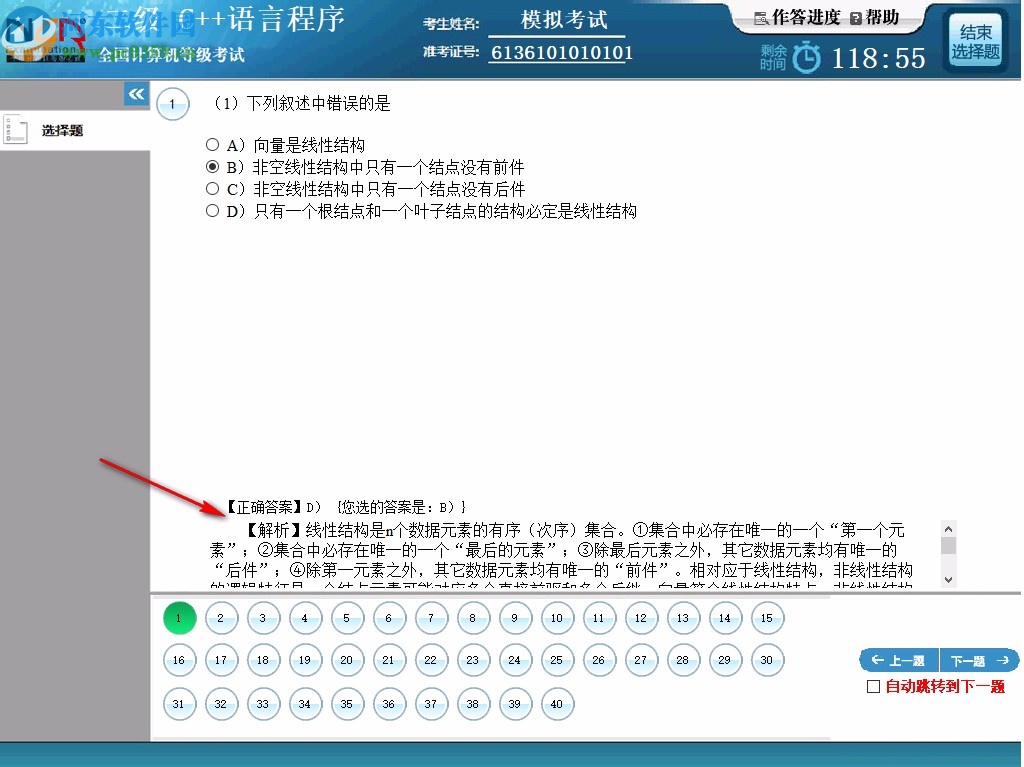The width and height of the screenshot is (1024, 767).
Task: Go to next question with 下一题
Action: click(978, 660)
